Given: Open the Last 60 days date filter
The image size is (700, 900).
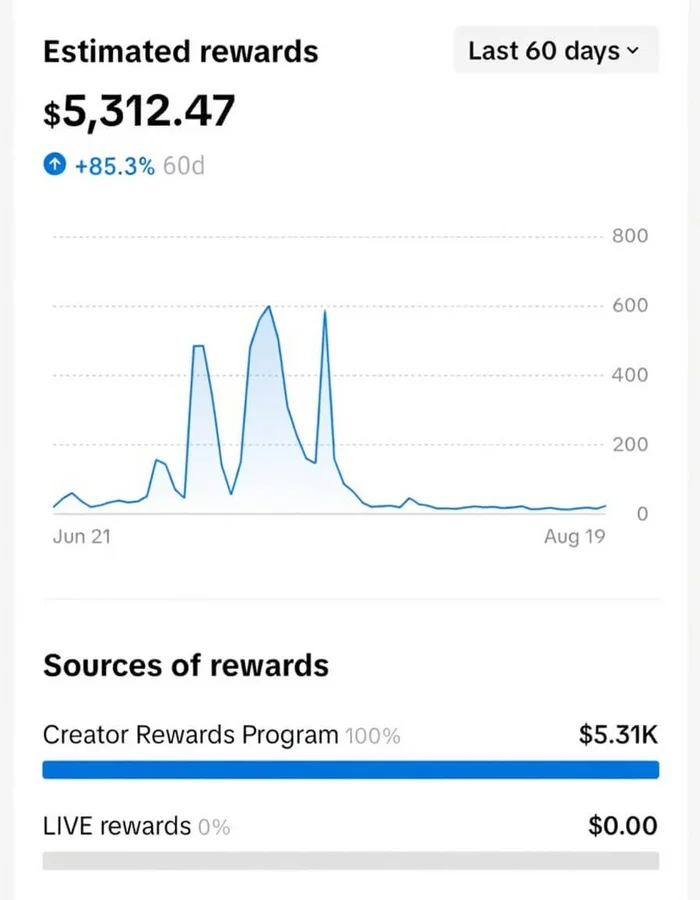Looking at the screenshot, I should [555, 50].
